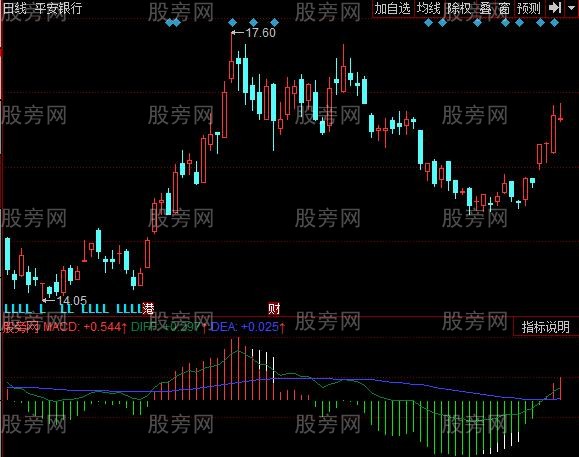Expand the top-right dropdown triangle
The width and height of the screenshot is (579, 457).
coord(572,7)
